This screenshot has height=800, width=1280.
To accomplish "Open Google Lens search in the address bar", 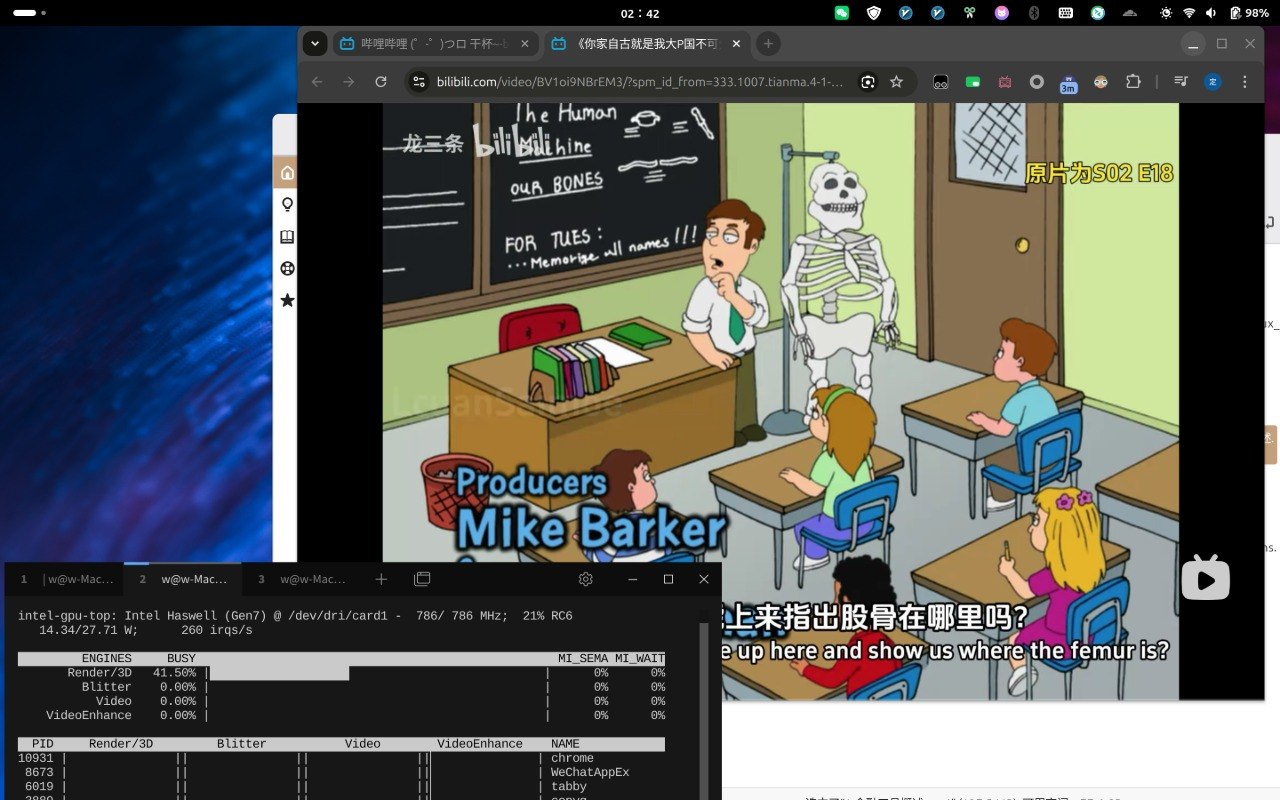I will 868,82.
